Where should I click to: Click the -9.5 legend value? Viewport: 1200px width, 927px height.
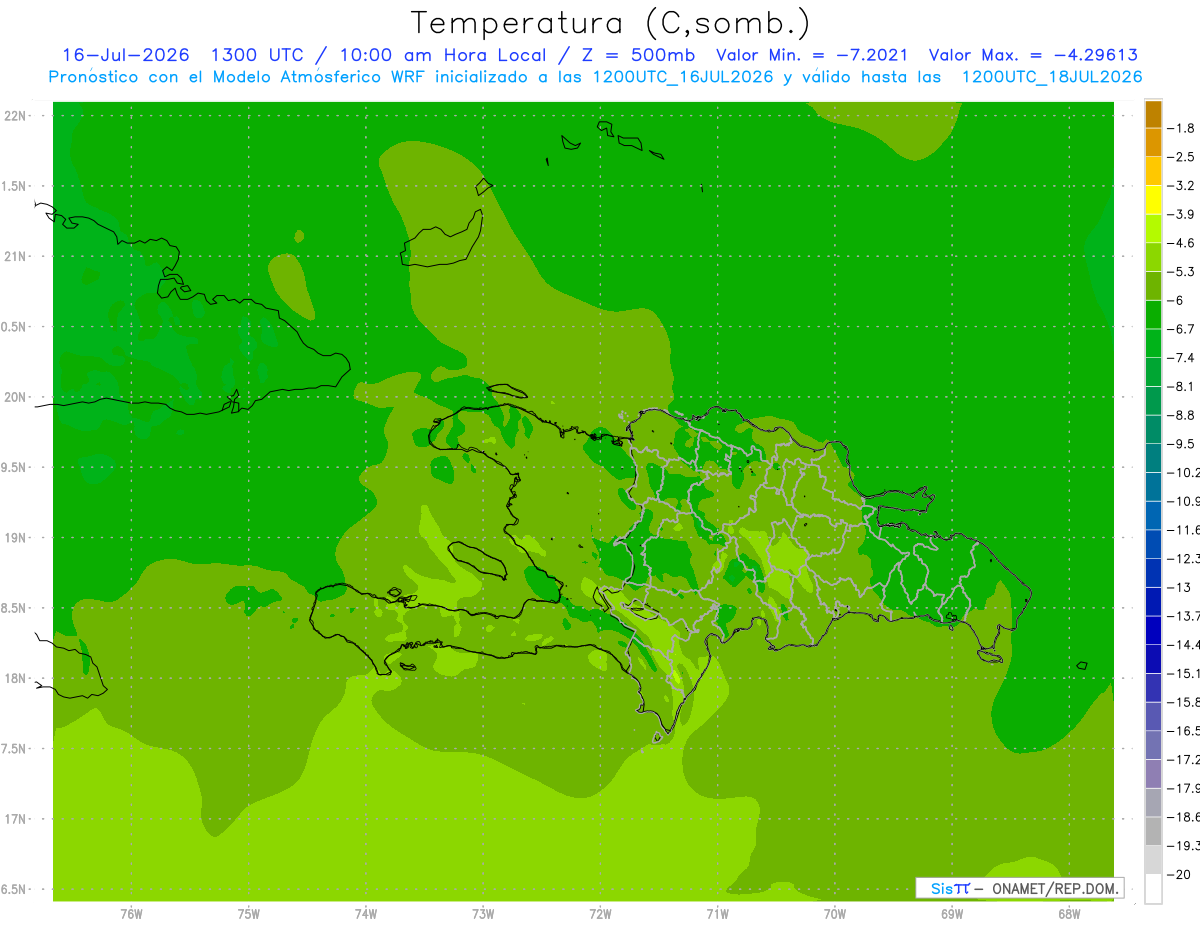pos(1182,443)
